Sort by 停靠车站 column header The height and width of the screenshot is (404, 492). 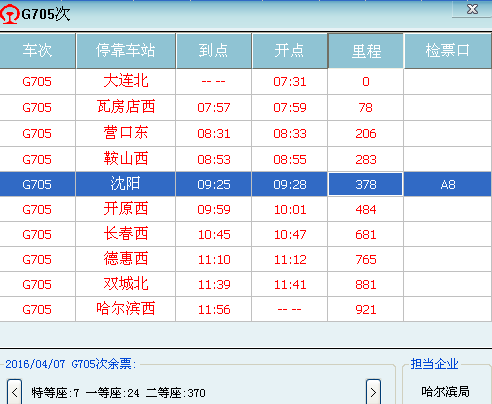(126, 51)
